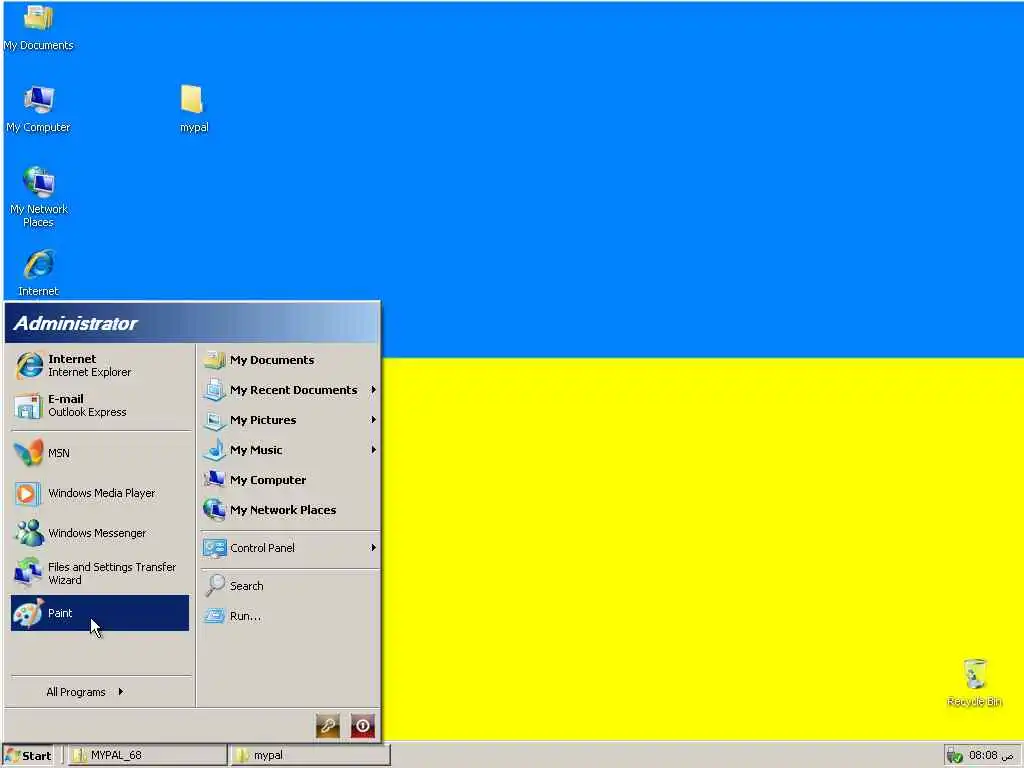Click the Windows Messenger people icon

(29, 533)
